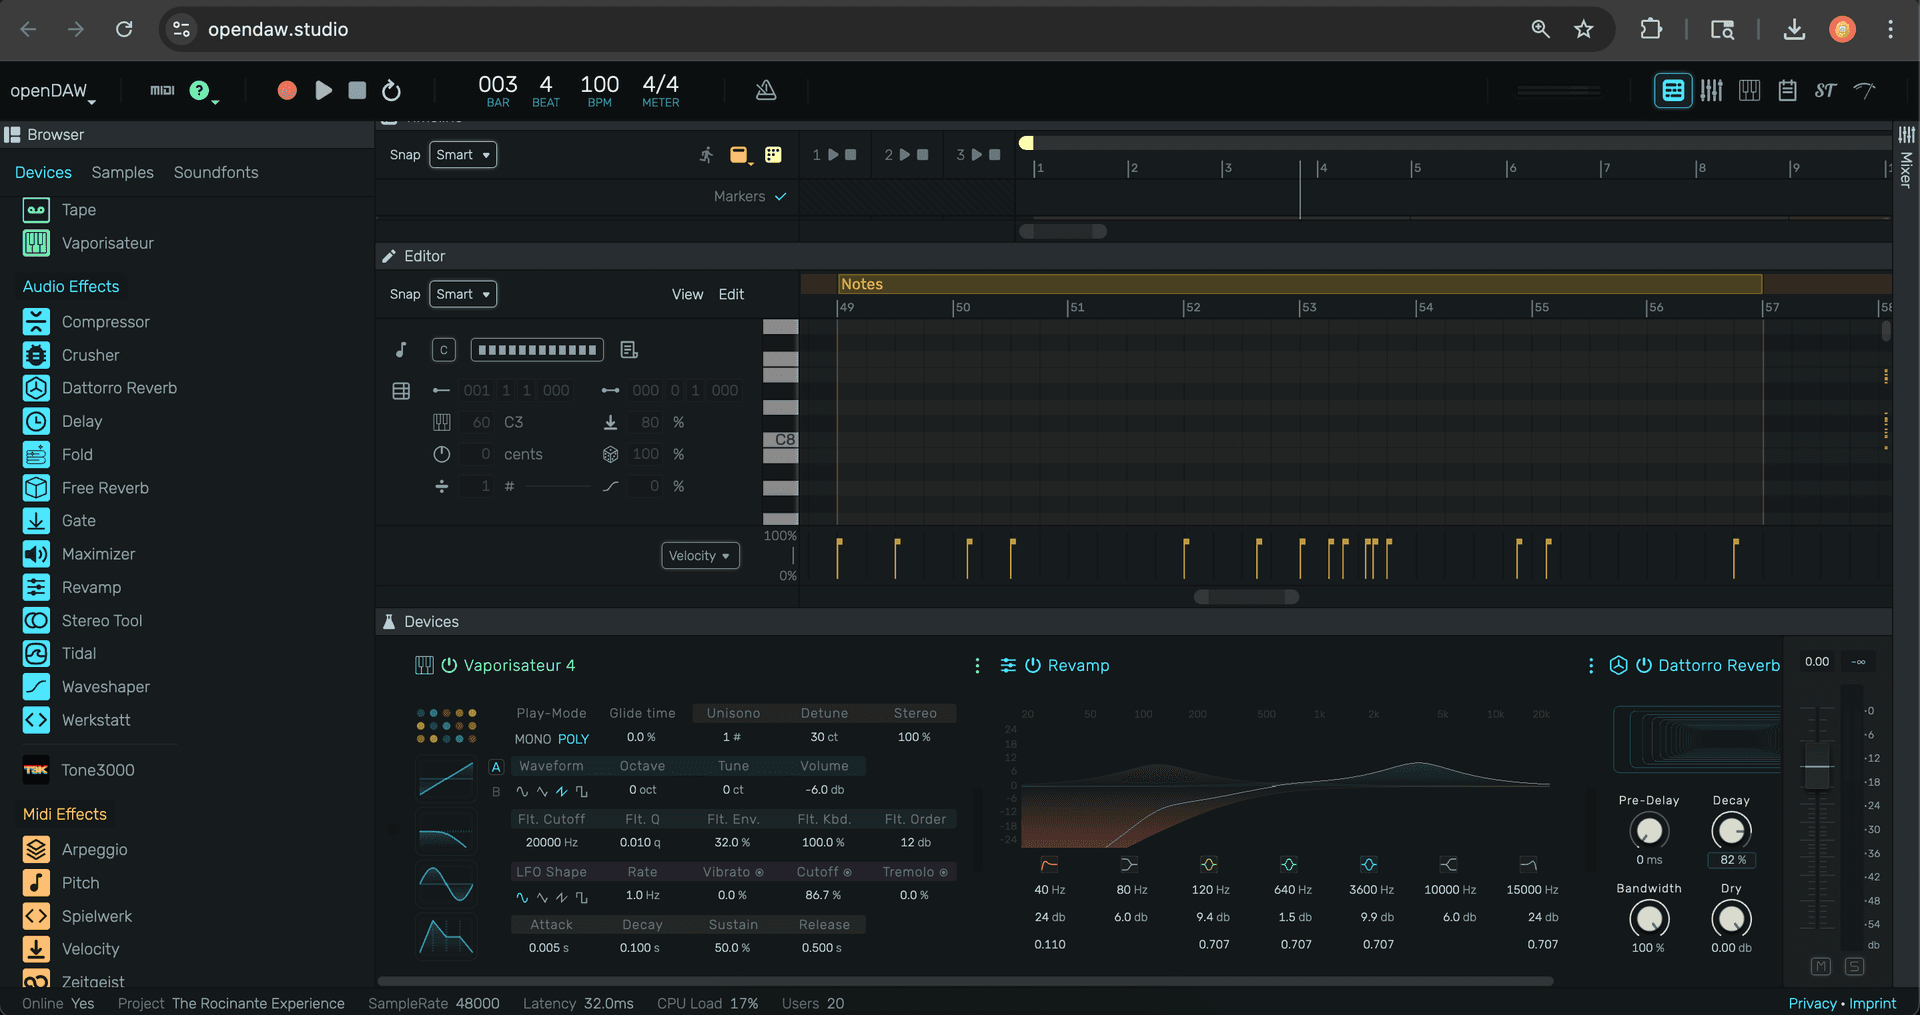1920x1015 pixels.
Task: Open the Velocity display dropdown
Action: pos(700,555)
